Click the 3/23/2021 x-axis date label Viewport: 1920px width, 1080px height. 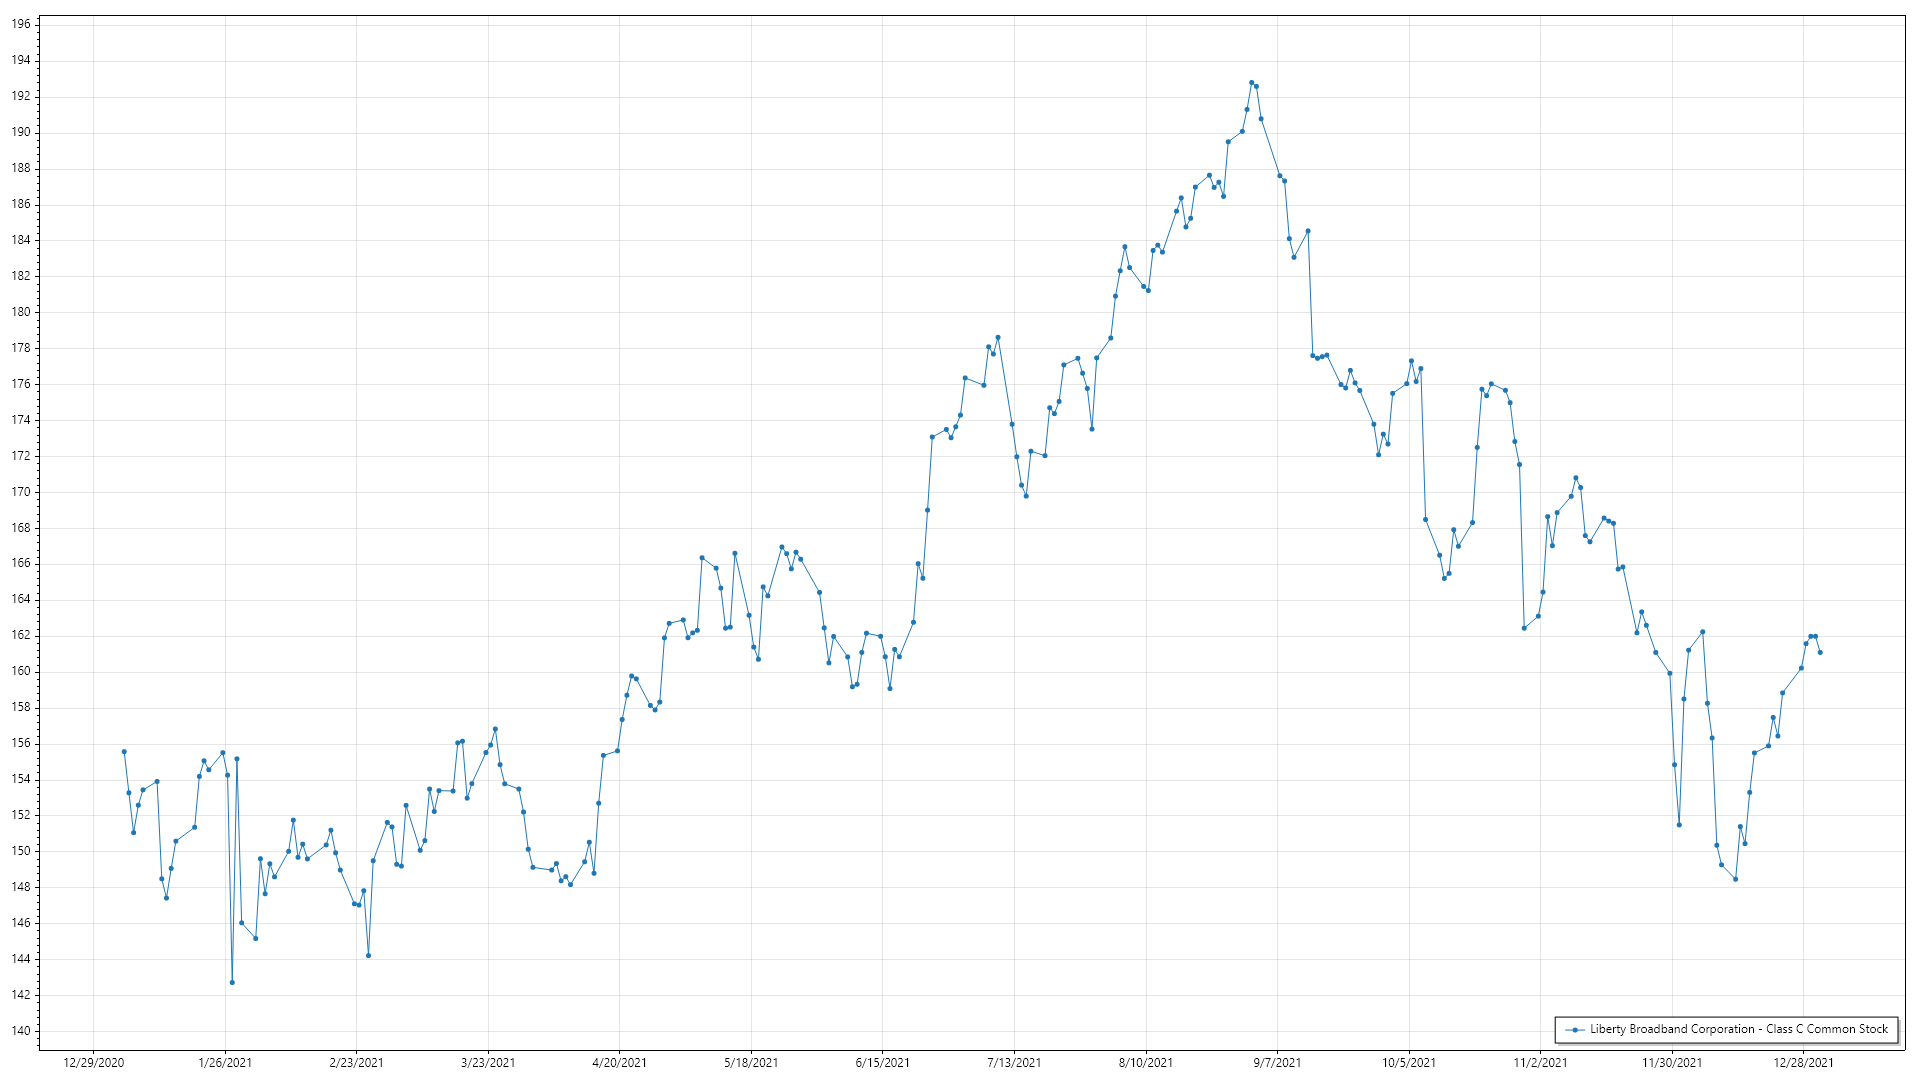(488, 1062)
